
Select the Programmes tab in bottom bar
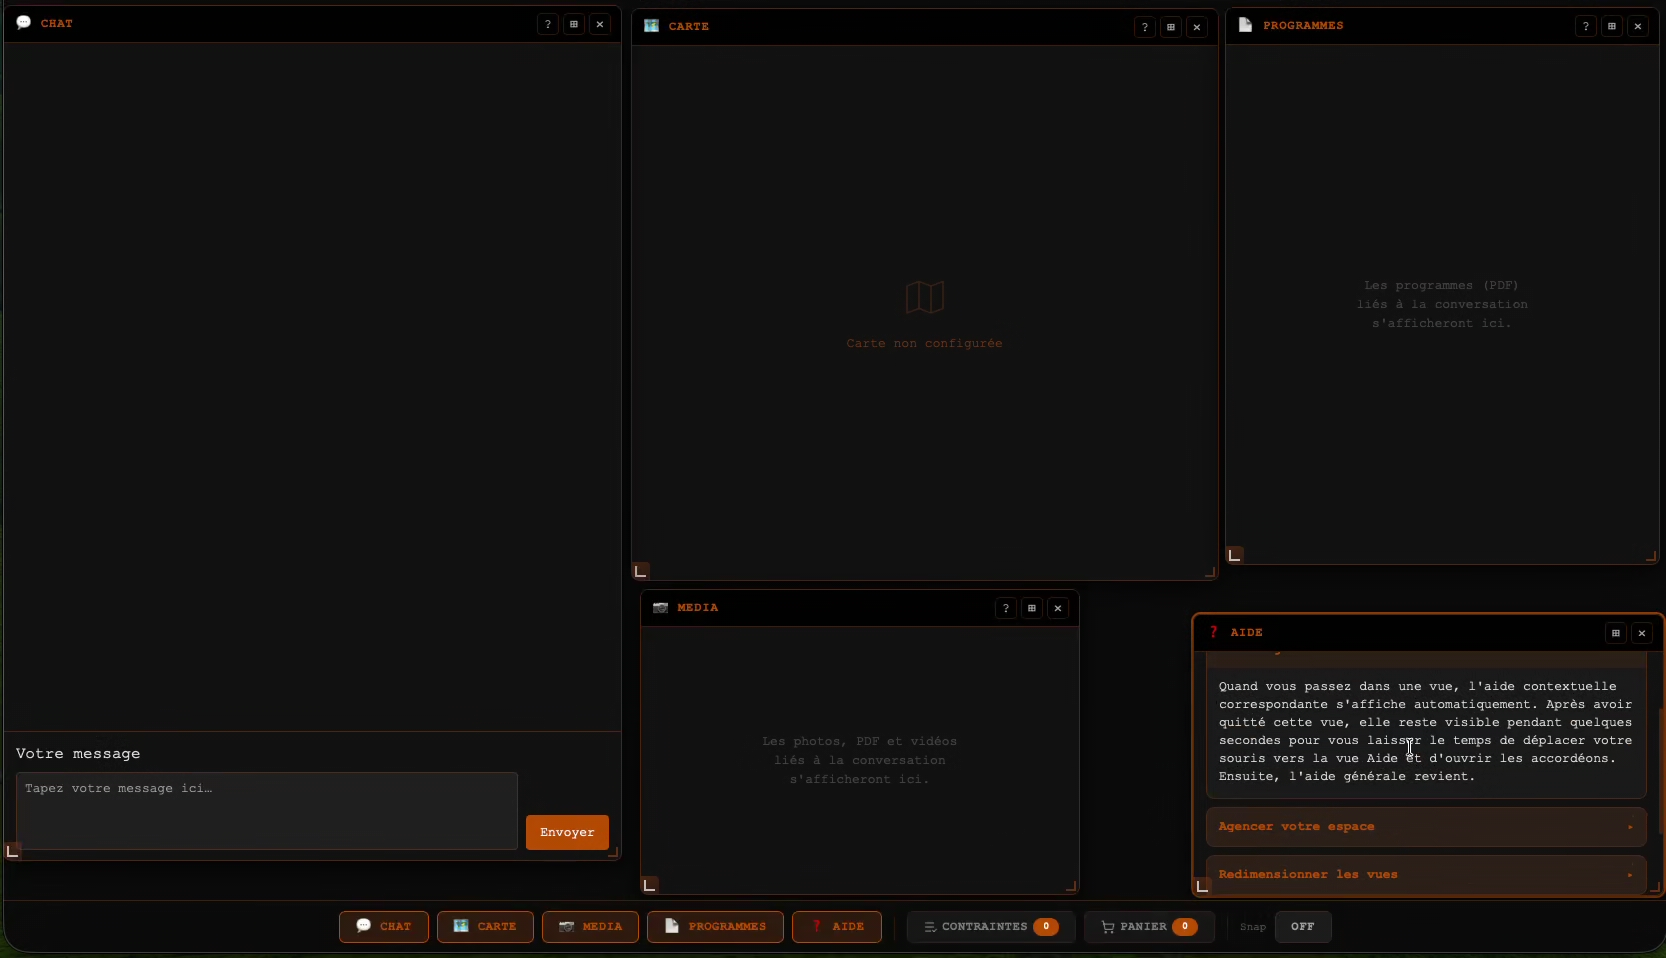(715, 927)
